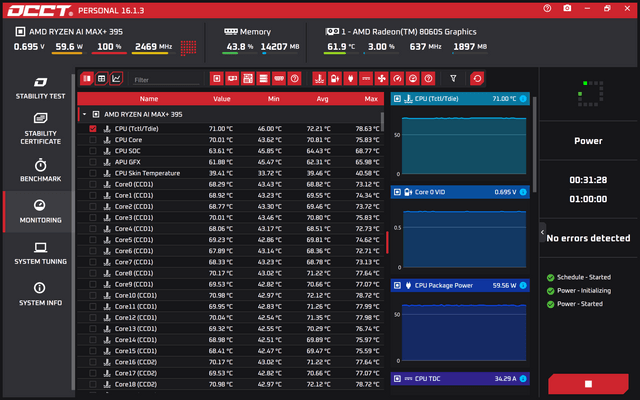
Task: Click the No errors detected status text
Action: [x=588, y=238]
